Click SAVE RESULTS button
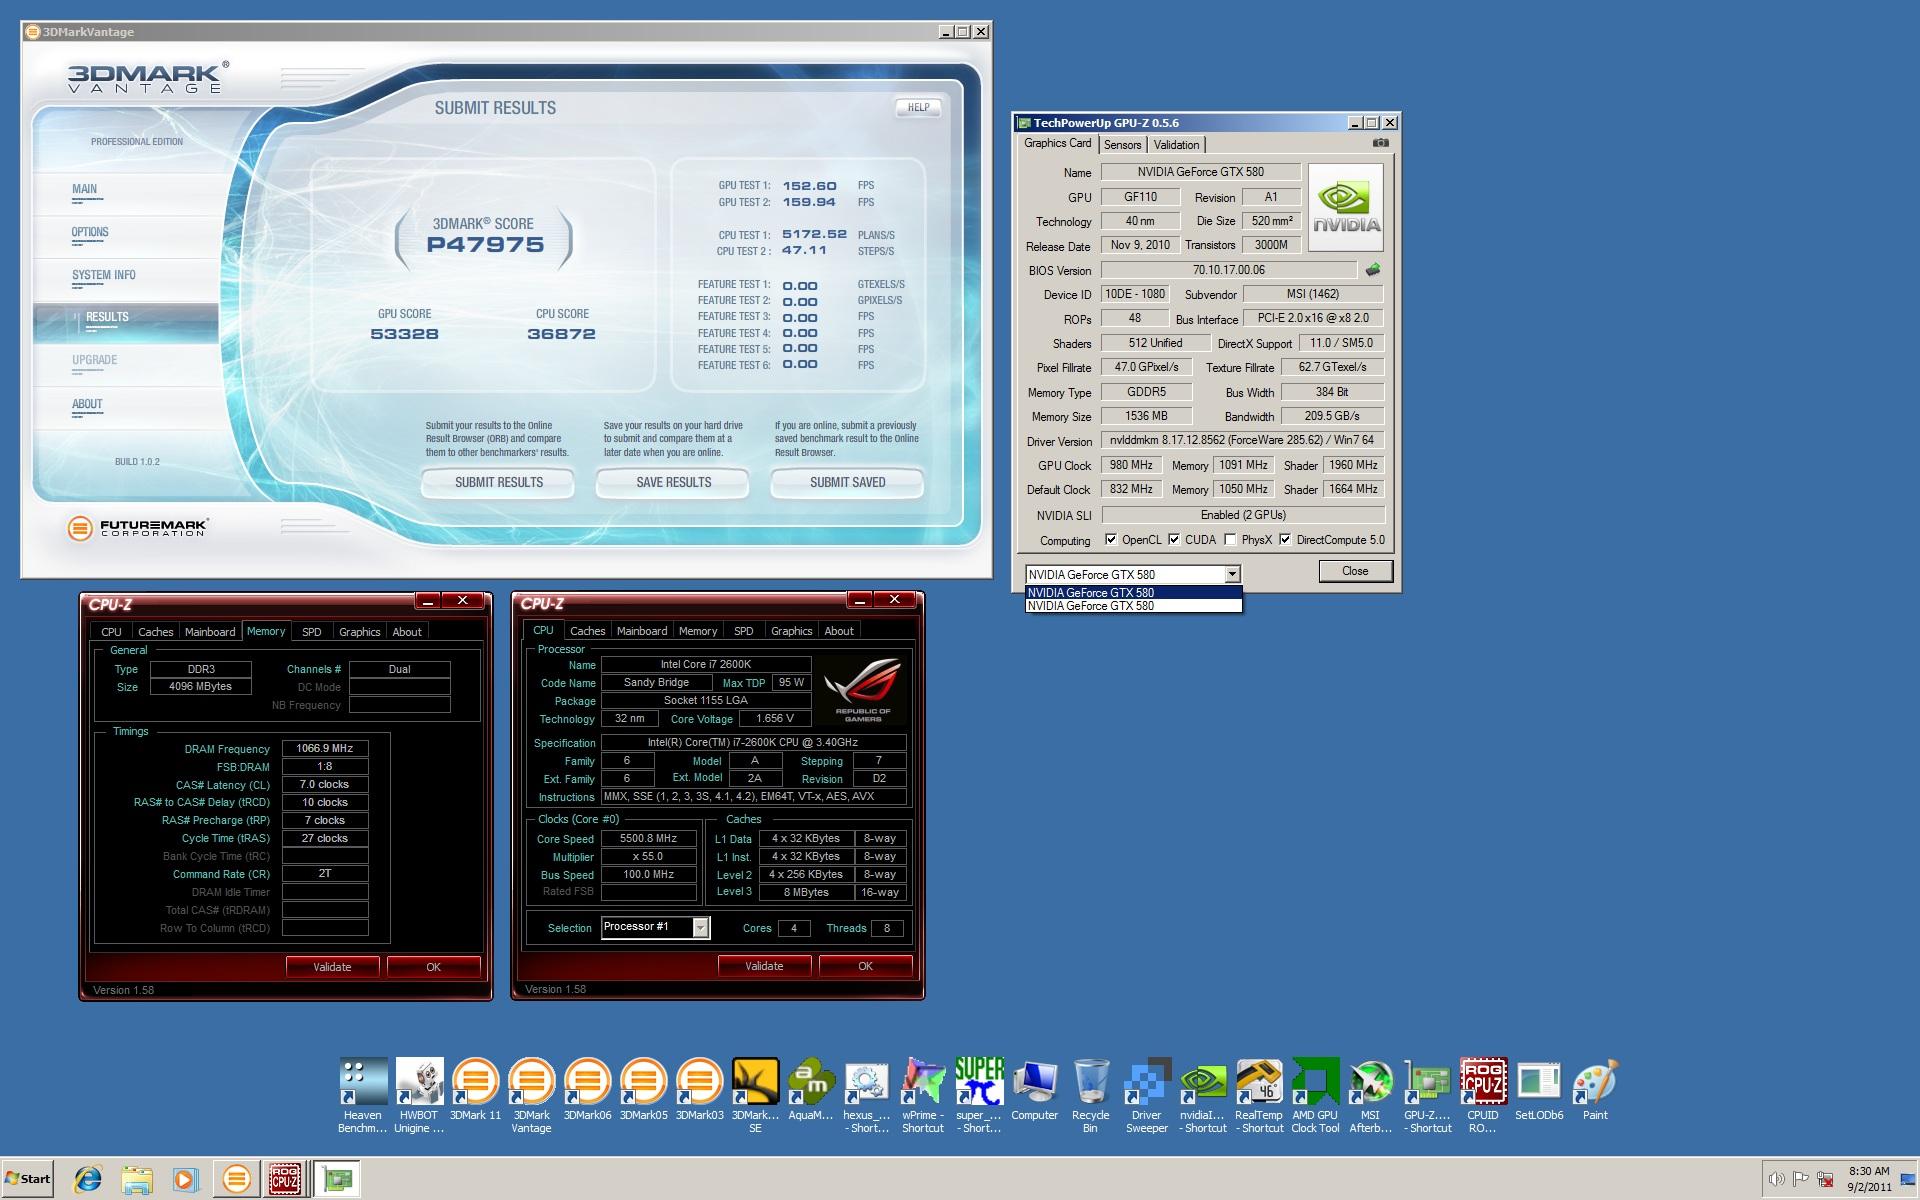Viewport: 1920px width, 1200px height. point(673,483)
